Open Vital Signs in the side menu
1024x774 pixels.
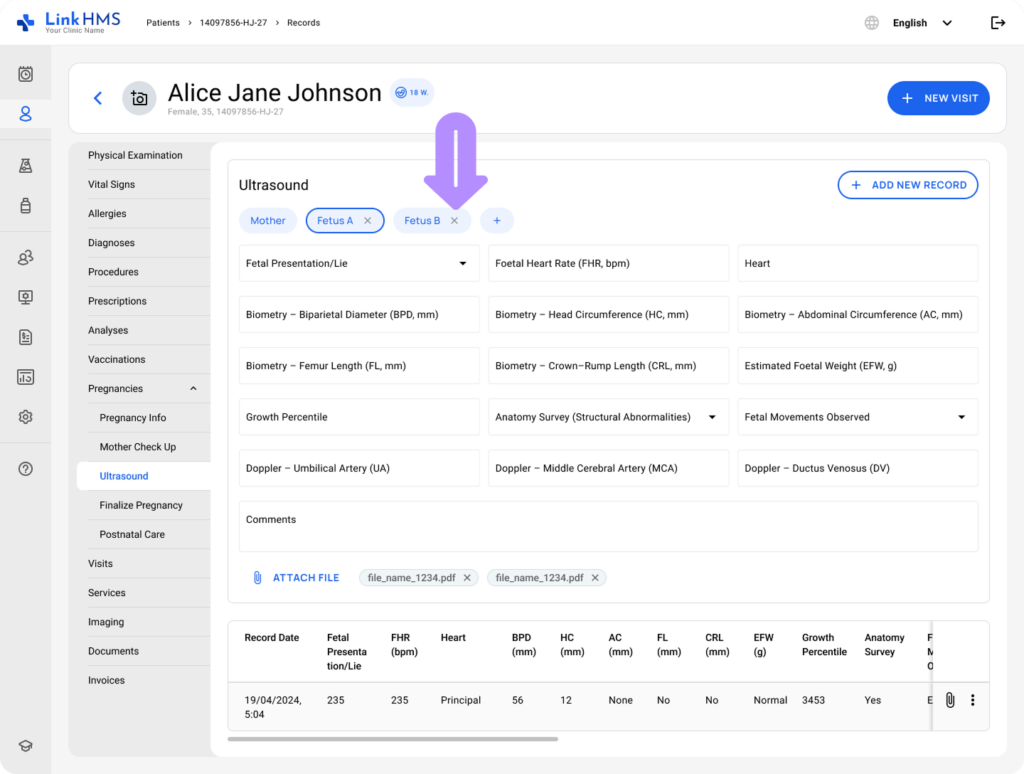point(111,185)
